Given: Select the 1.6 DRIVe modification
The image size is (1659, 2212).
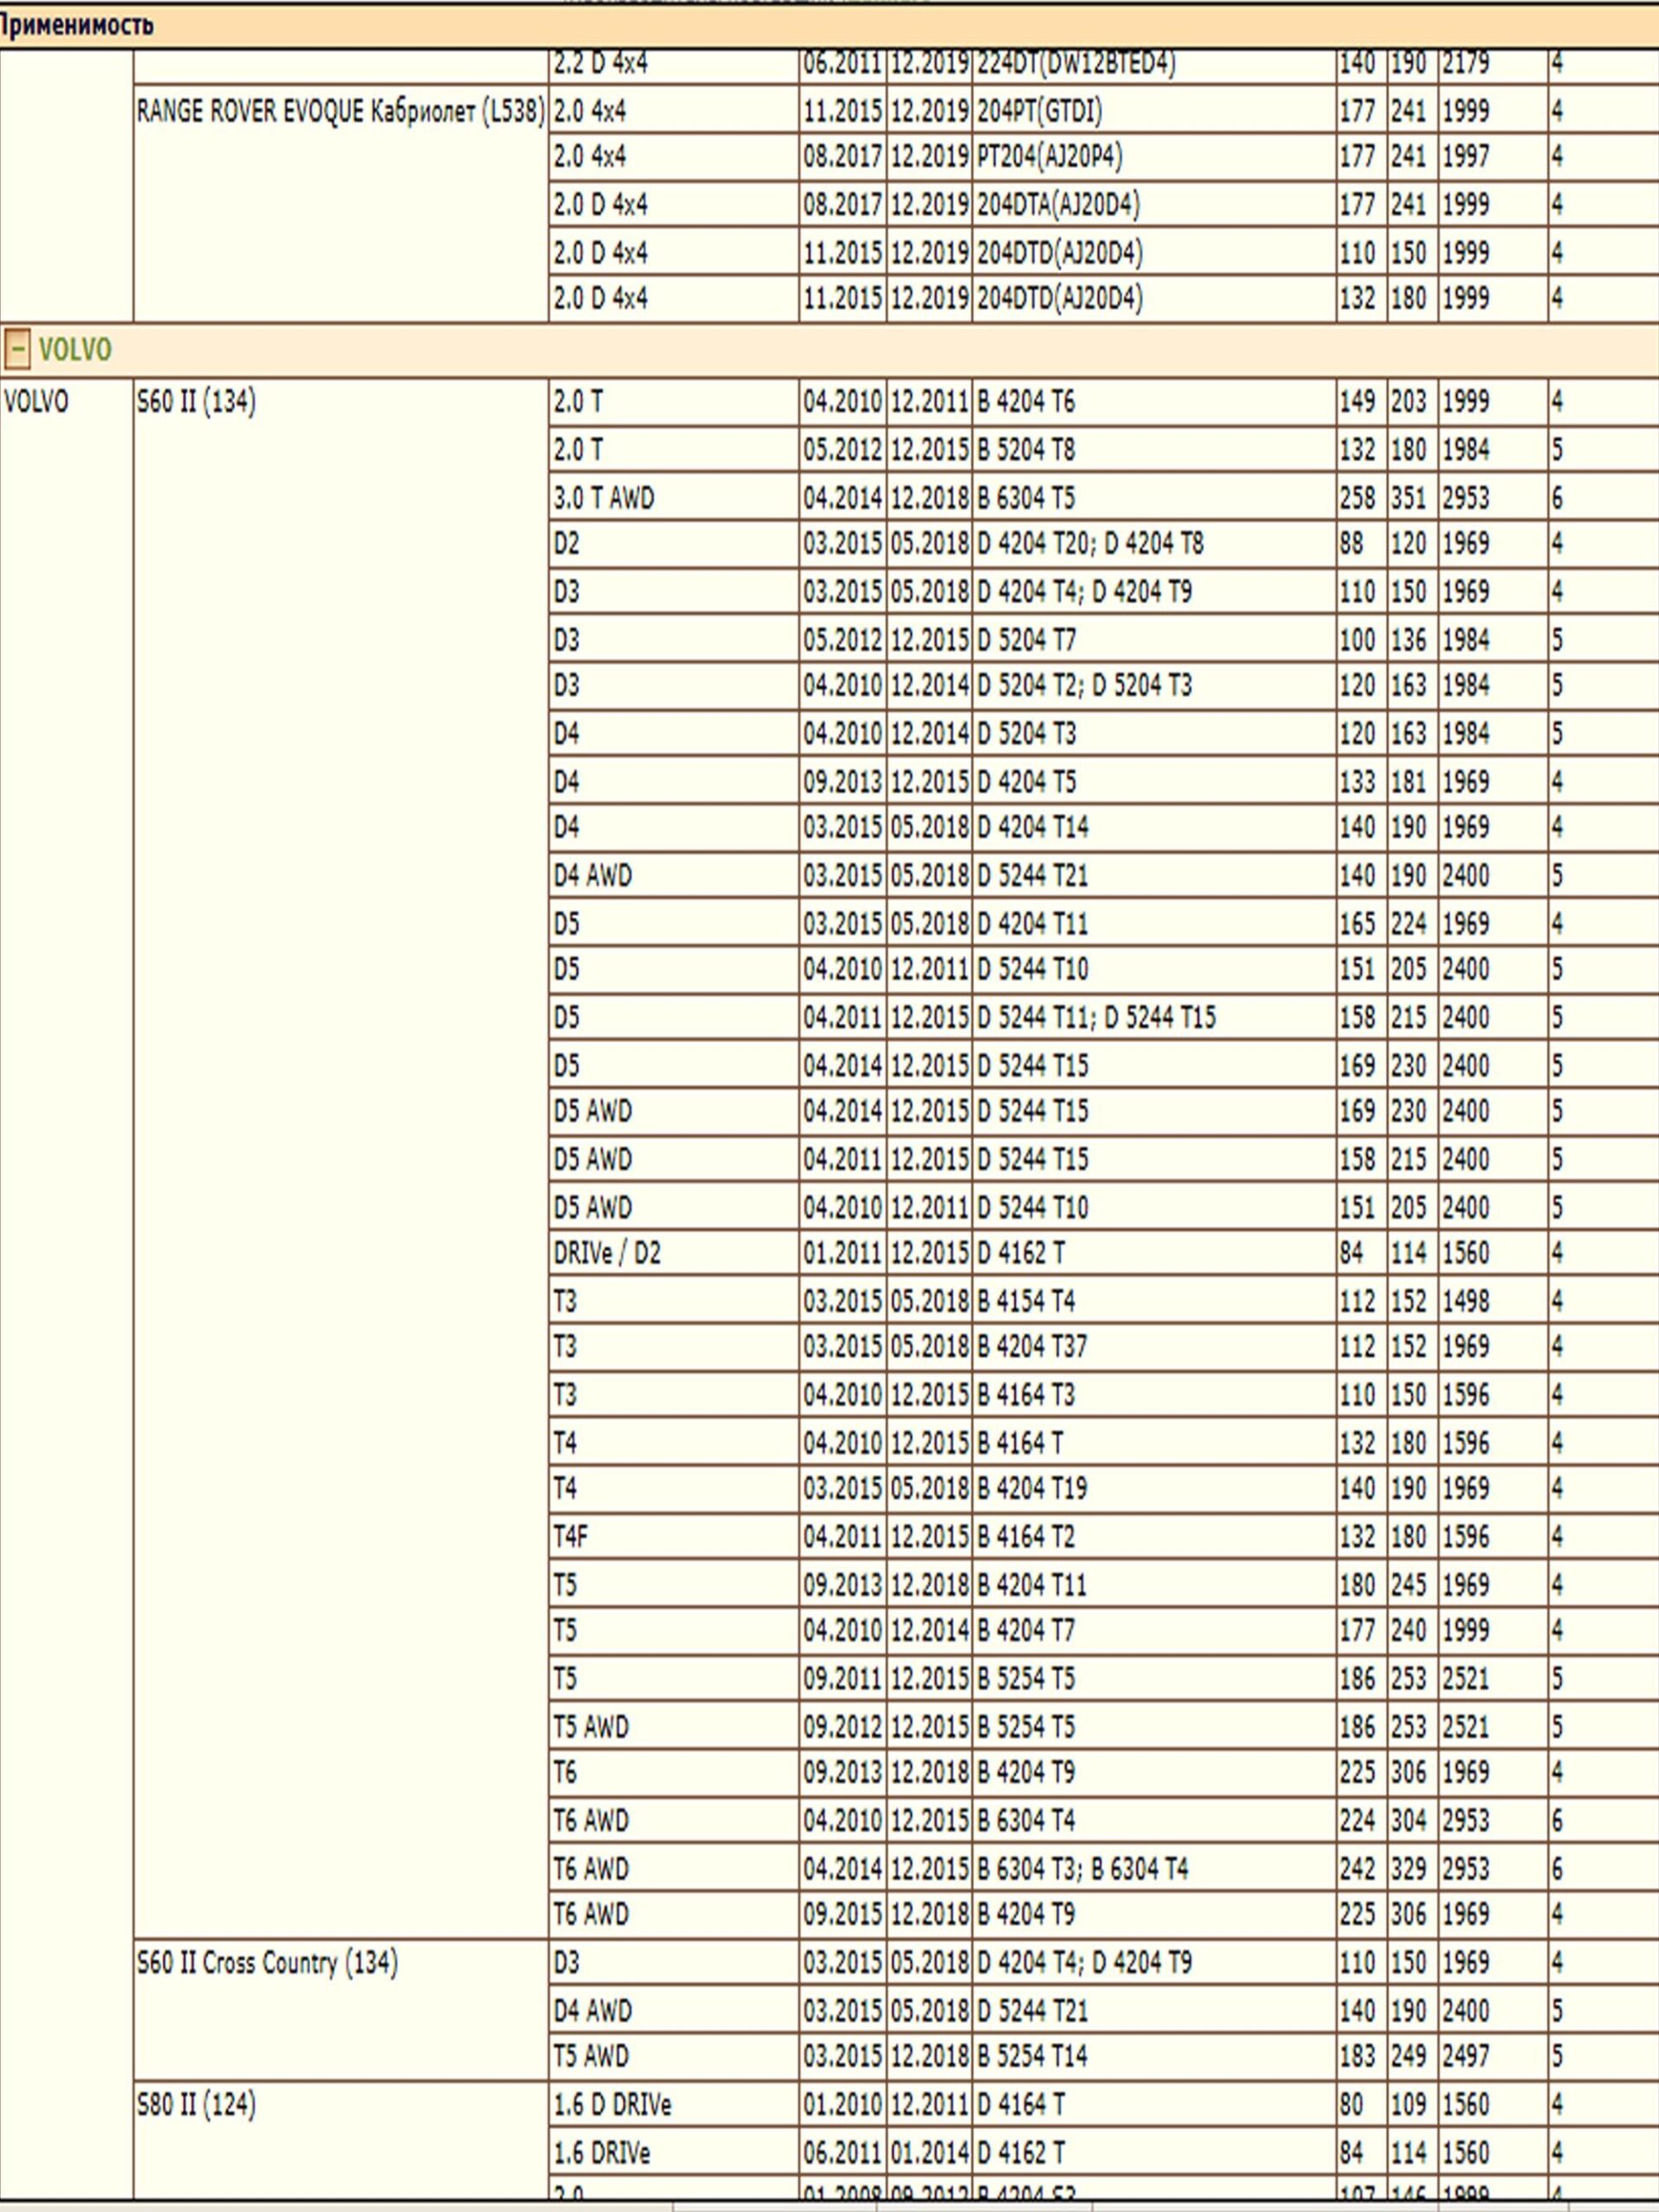Looking at the screenshot, I should click(602, 2153).
